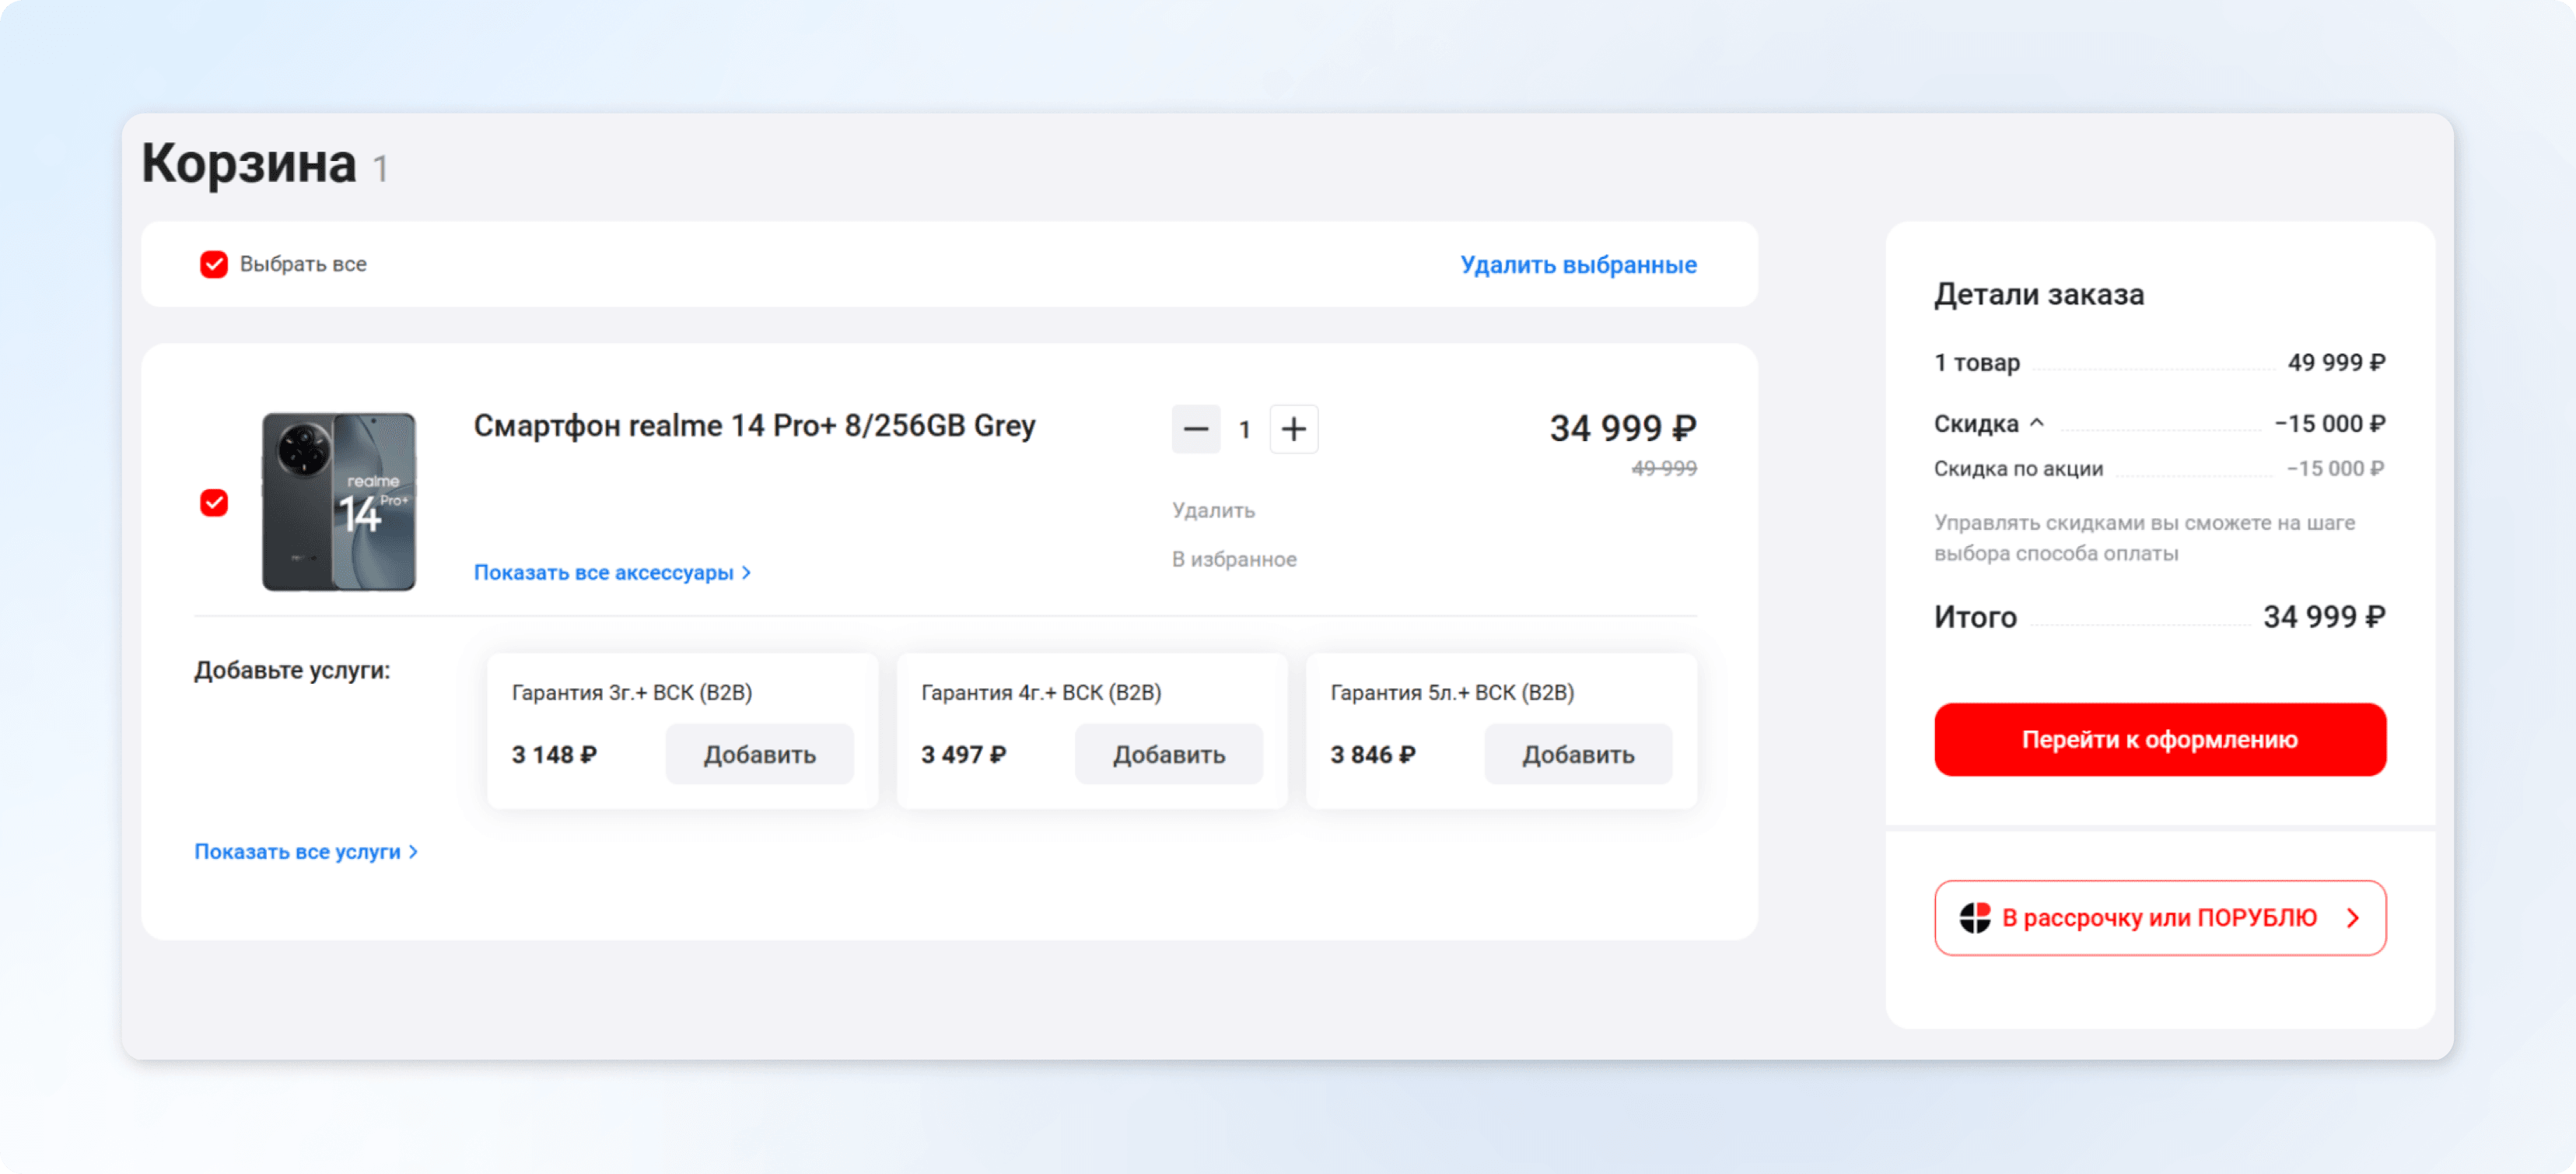Image resolution: width=2576 pixels, height=1174 pixels.
Task: Open the realme 14 Pro+ product thumbnail
Action: coord(339,501)
